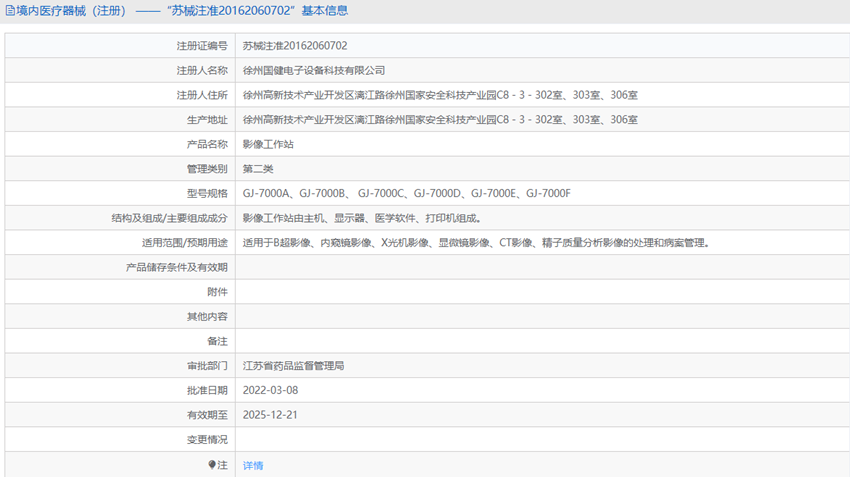The image size is (850, 477).
Task: Select approval date 2022-03-08
Action: pyautogui.click(x=271, y=390)
